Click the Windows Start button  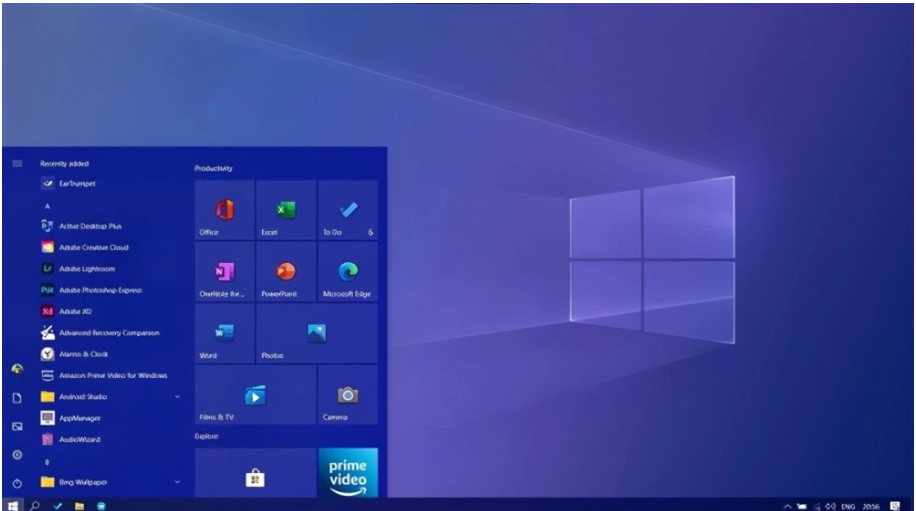[12, 506]
